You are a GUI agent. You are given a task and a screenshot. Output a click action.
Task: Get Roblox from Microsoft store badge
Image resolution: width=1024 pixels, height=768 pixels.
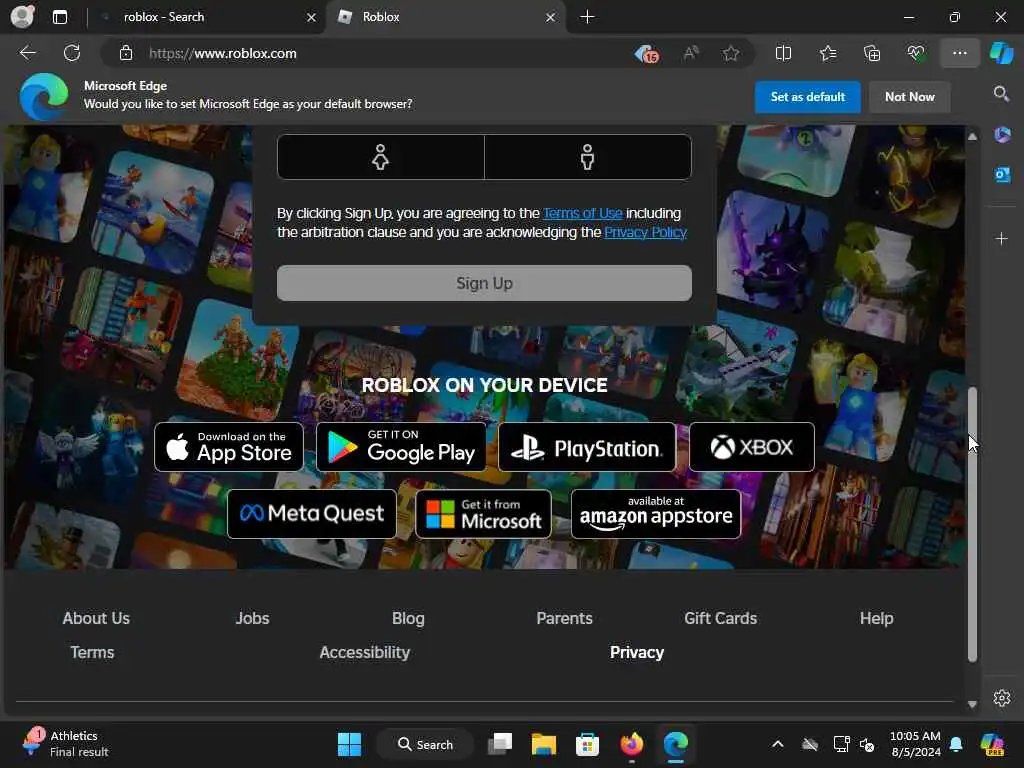pyautogui.click(x=483, y=514)
